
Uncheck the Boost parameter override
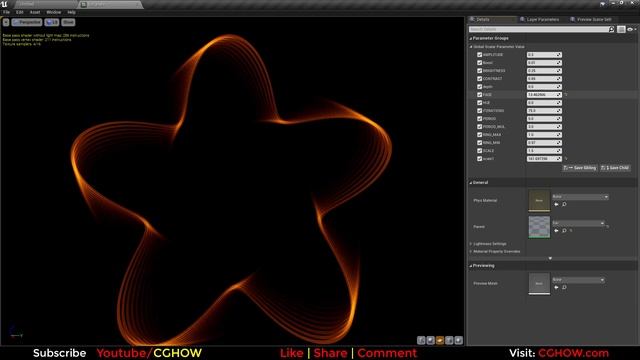pos(480,63)
